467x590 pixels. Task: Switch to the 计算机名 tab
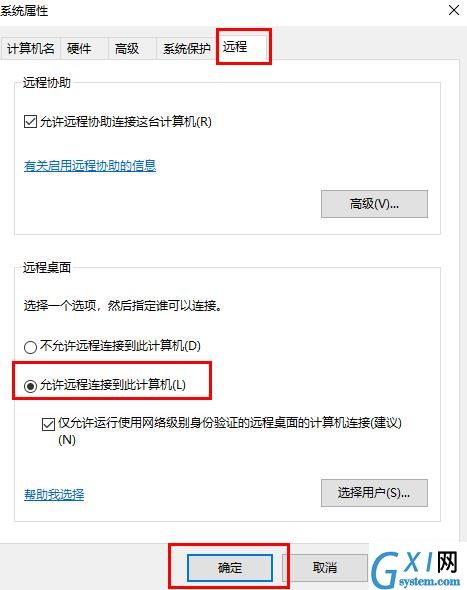click(x=30, y=48)
